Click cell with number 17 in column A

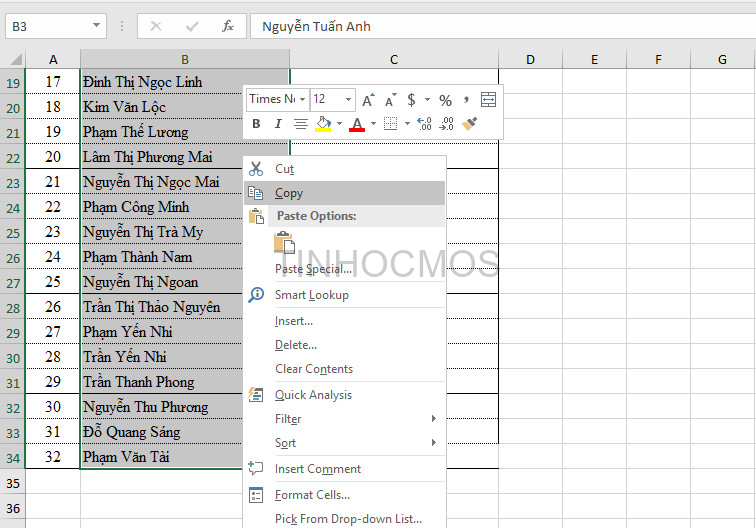(x=53, y=82)
